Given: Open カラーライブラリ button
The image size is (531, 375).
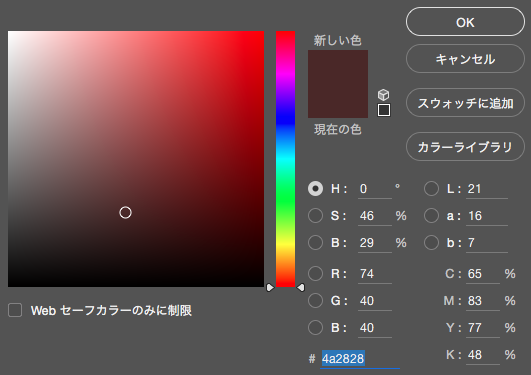Looking at the screenshot, I should pyautogui.click(x=465, y=147).
